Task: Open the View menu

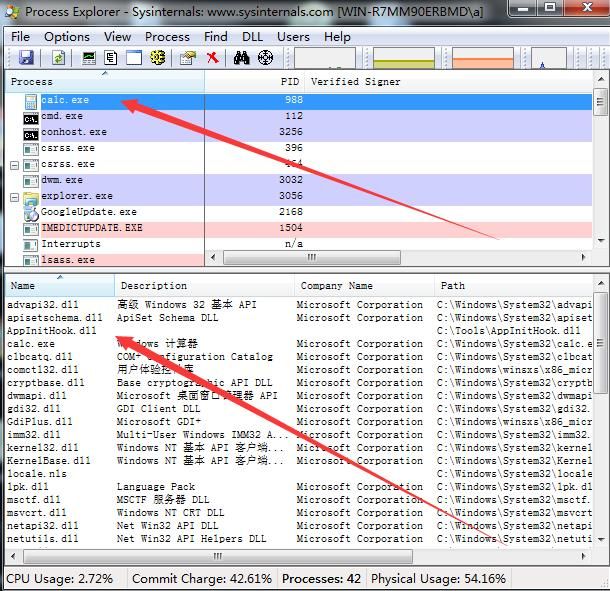Action: click(x=117, y=37)
